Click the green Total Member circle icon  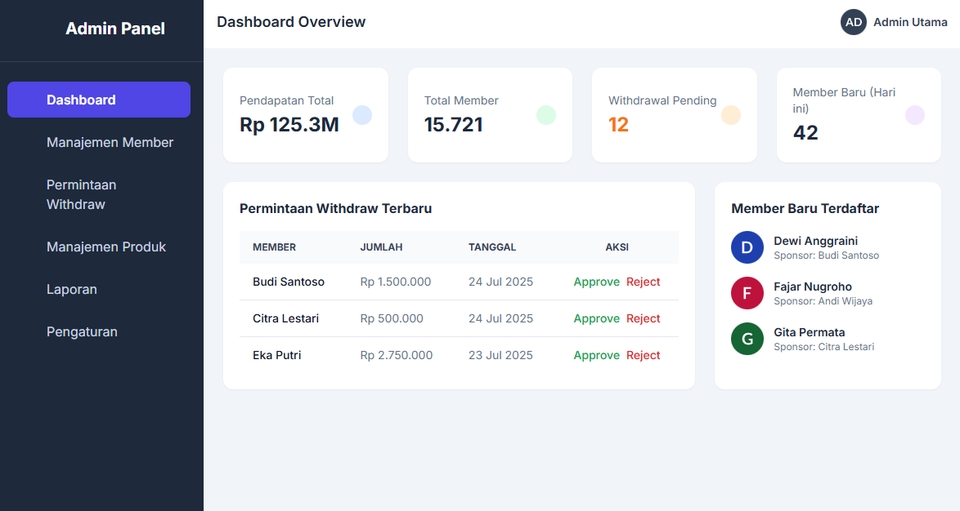[546, 115]
